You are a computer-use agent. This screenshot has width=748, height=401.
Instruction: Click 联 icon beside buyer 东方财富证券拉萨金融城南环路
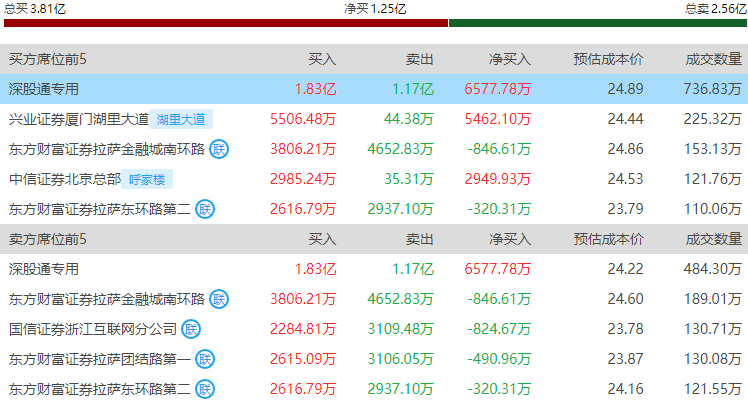(219, 149)
